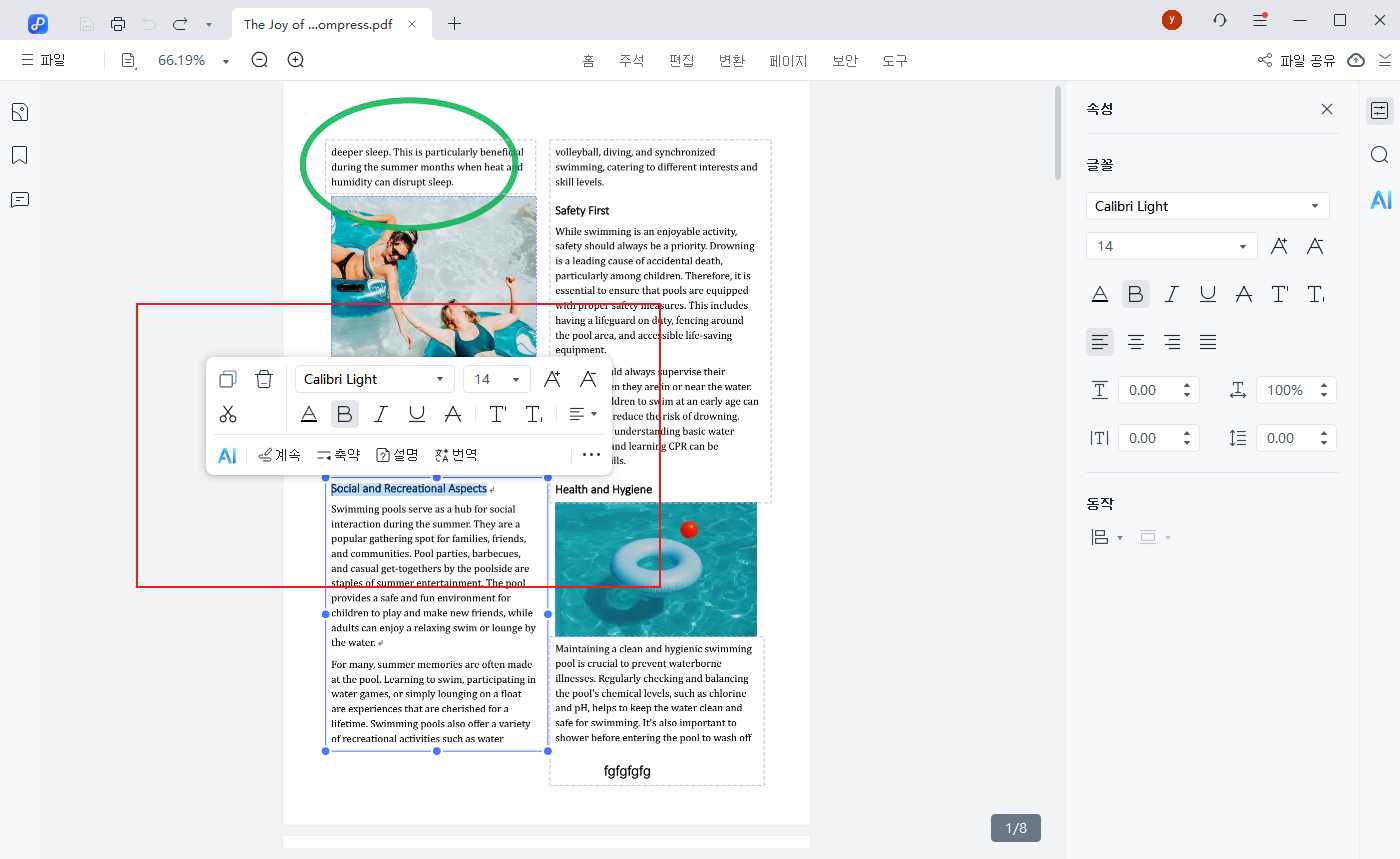Toggle bold in the properties panel
1400x859 pixels.
[1135, 294]
